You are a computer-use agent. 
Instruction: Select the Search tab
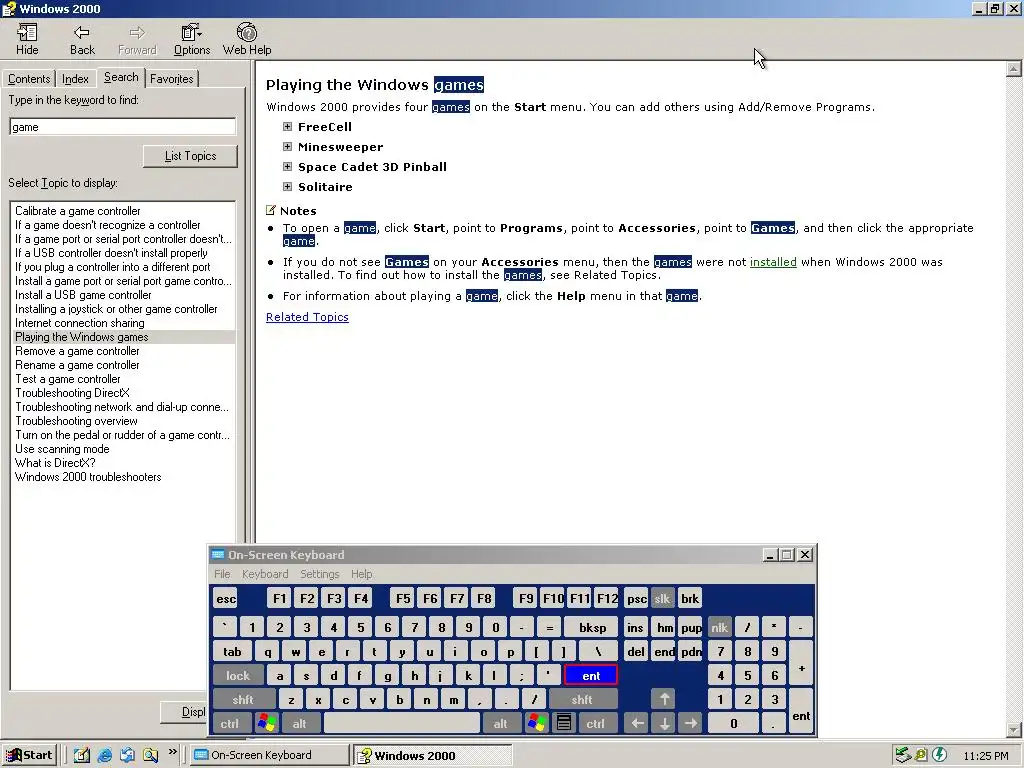[121, 77]
